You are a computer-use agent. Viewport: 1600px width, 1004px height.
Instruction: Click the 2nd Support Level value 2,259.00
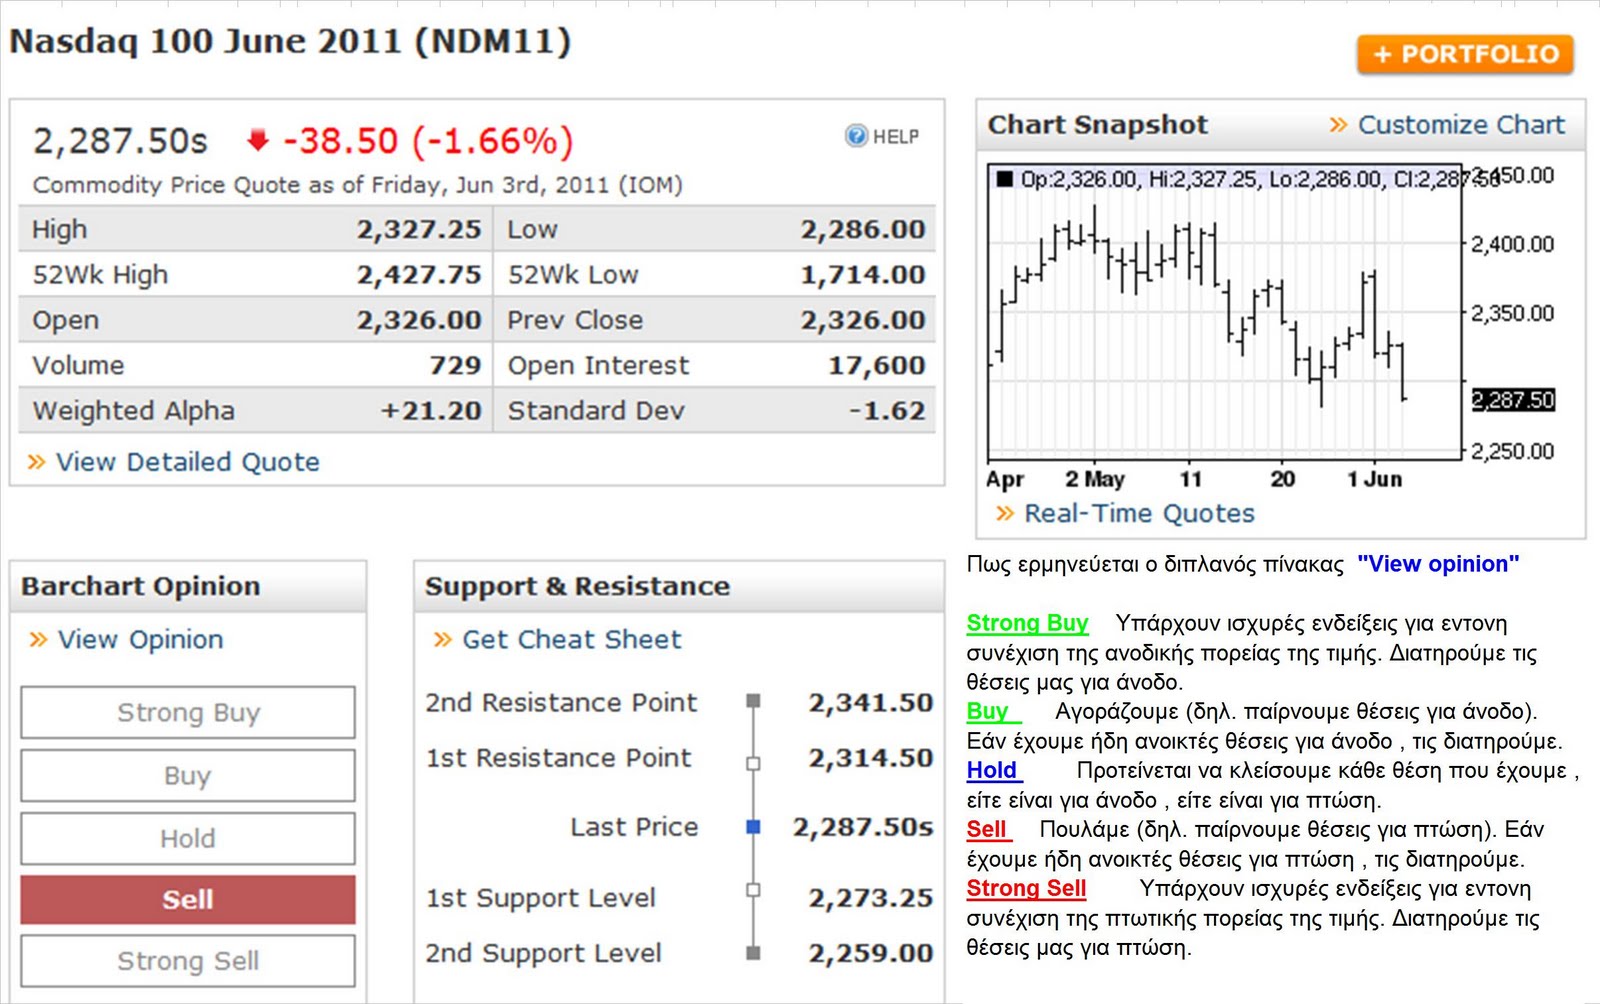pyautogui.click(x=871, y=953)
